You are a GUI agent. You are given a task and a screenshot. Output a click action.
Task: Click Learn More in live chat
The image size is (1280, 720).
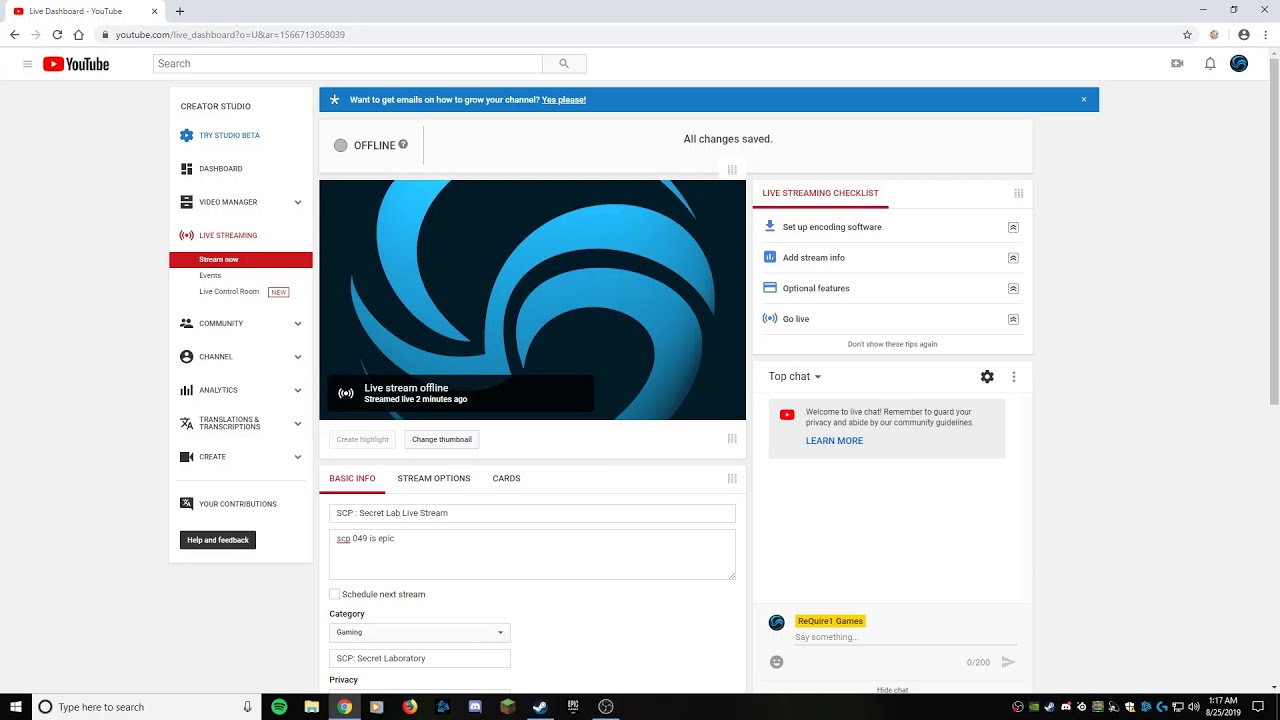click(x=834, y=441)
